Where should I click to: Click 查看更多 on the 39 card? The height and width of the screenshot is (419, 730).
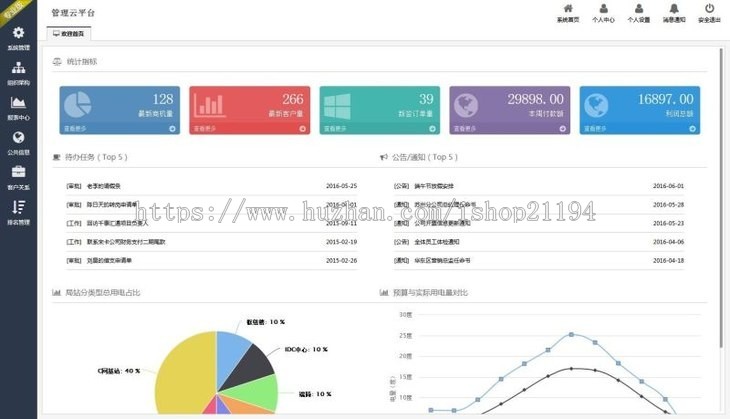pos(335,128)
